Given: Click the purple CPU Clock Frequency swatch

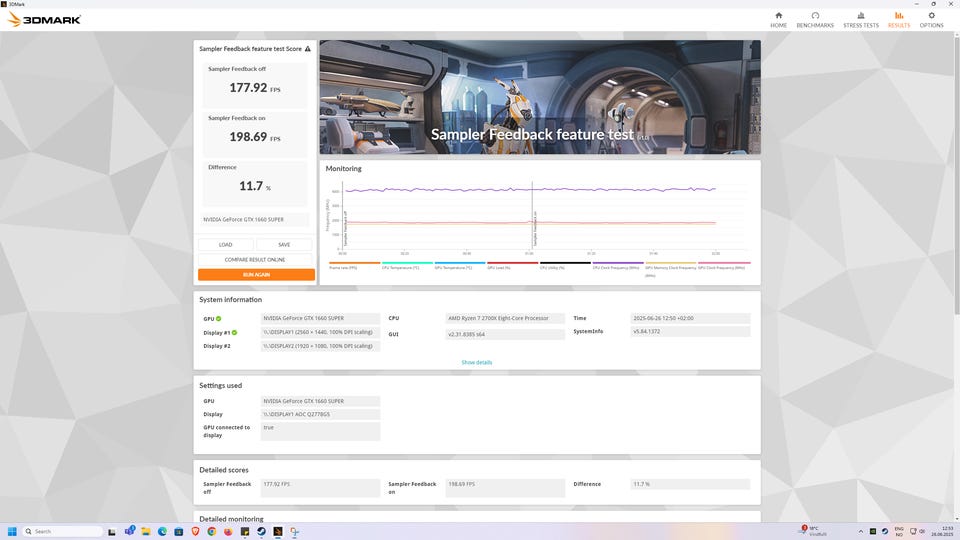Looking at the screenshot, I should point(617,264).
